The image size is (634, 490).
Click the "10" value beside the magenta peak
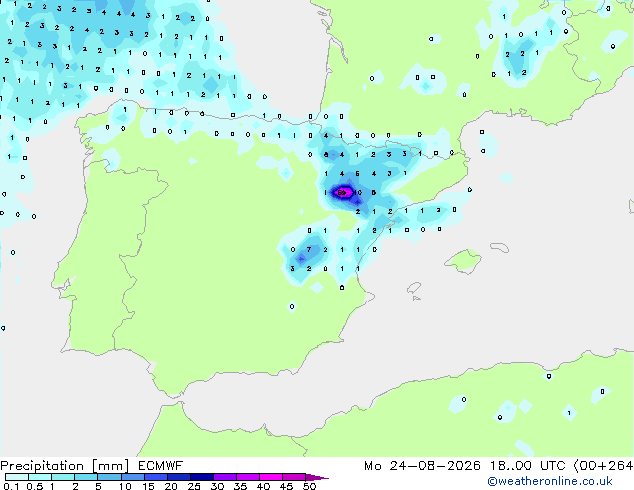[x=358, y=192]
